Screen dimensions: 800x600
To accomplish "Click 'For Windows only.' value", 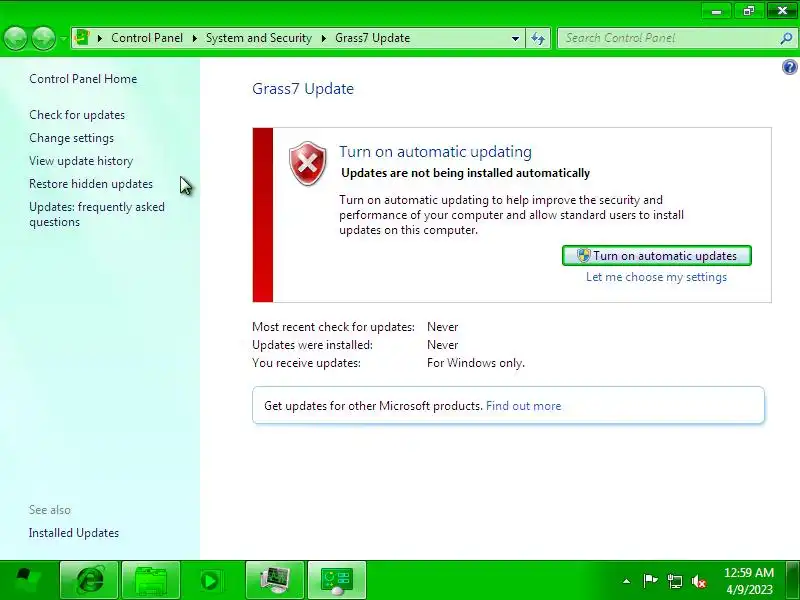I will click(476, 363).
